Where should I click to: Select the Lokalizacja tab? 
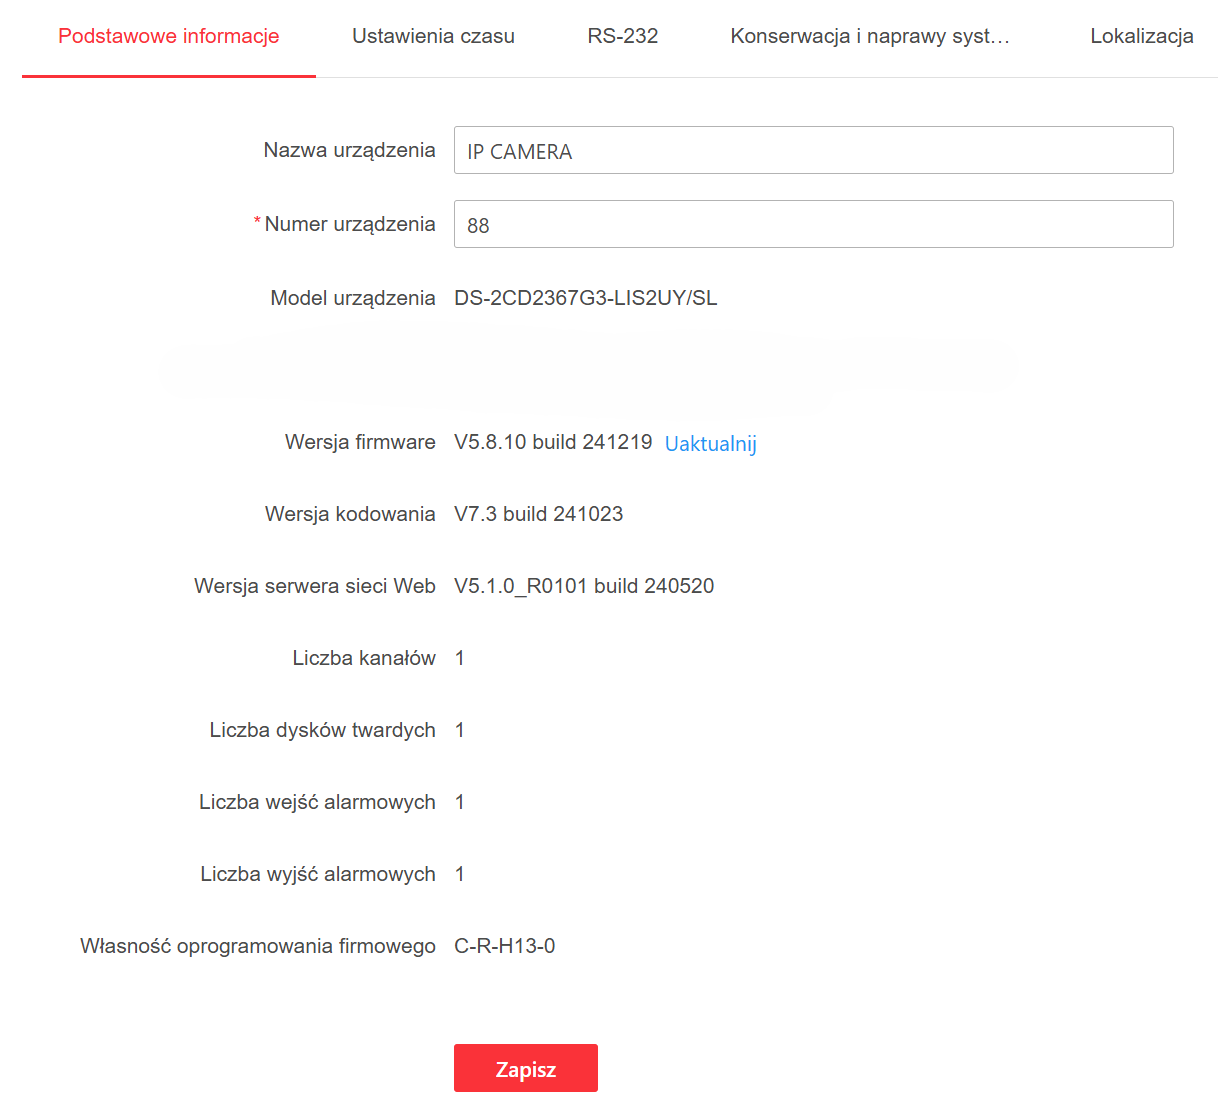[x=1141, y=37]
